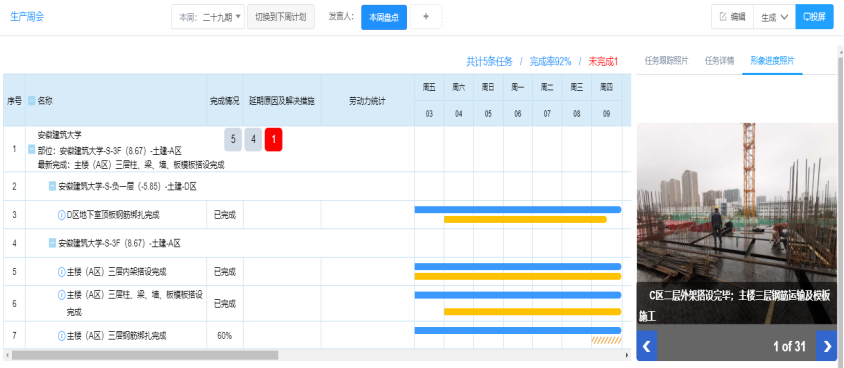The width and height of the screenshot is (844, 368).
Task: Click the horizontal scrollbar under the task table
Action: click(x=145, y=356)
